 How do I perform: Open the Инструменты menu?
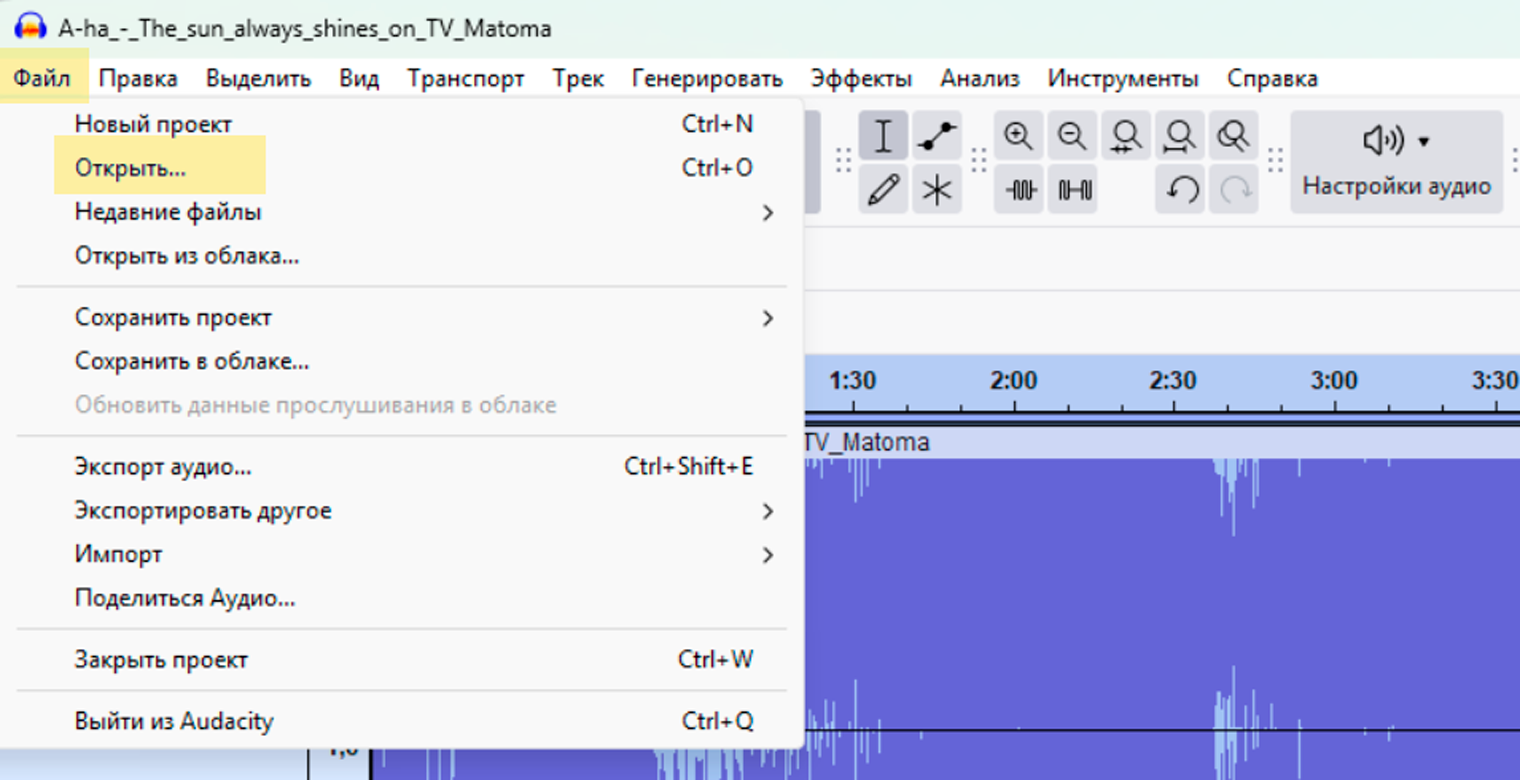click(x=1123, y=79)
